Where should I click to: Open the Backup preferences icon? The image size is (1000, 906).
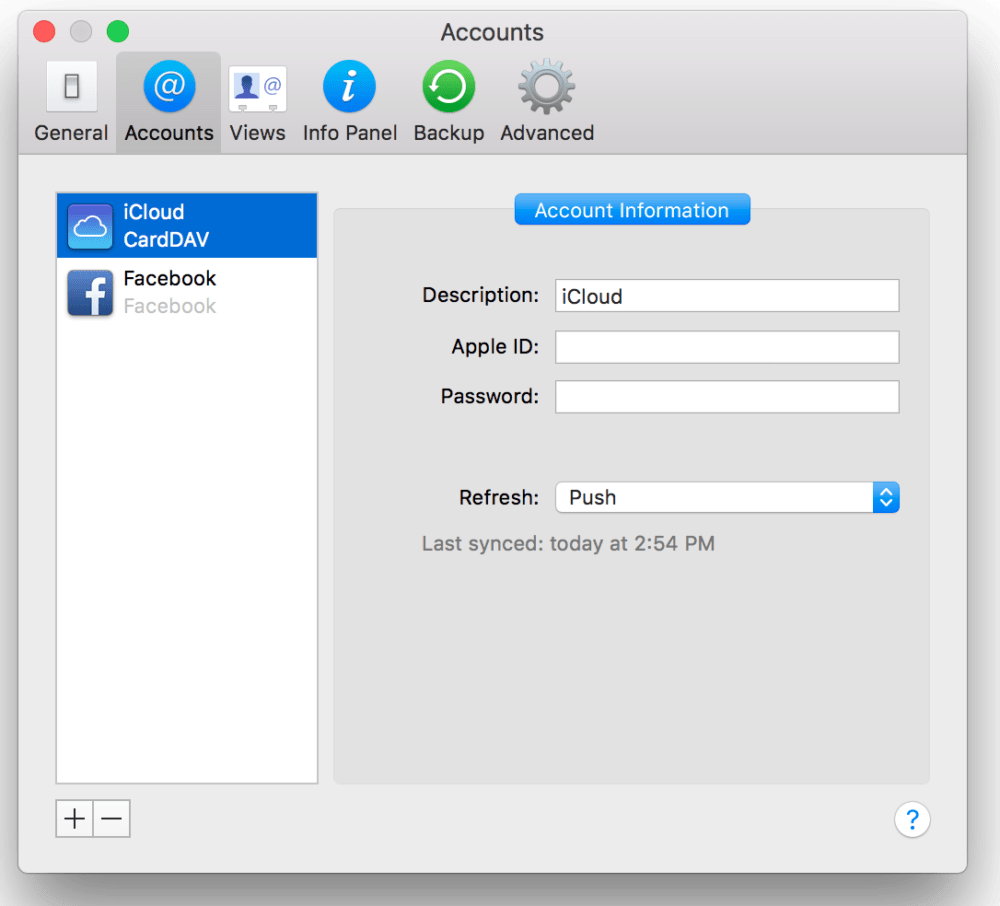coord(449,102)
